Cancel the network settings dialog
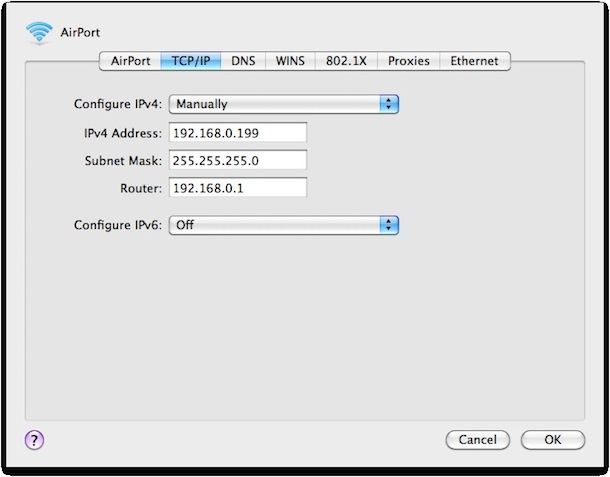Viewport: 610px width, 477px height. [477, 440]
